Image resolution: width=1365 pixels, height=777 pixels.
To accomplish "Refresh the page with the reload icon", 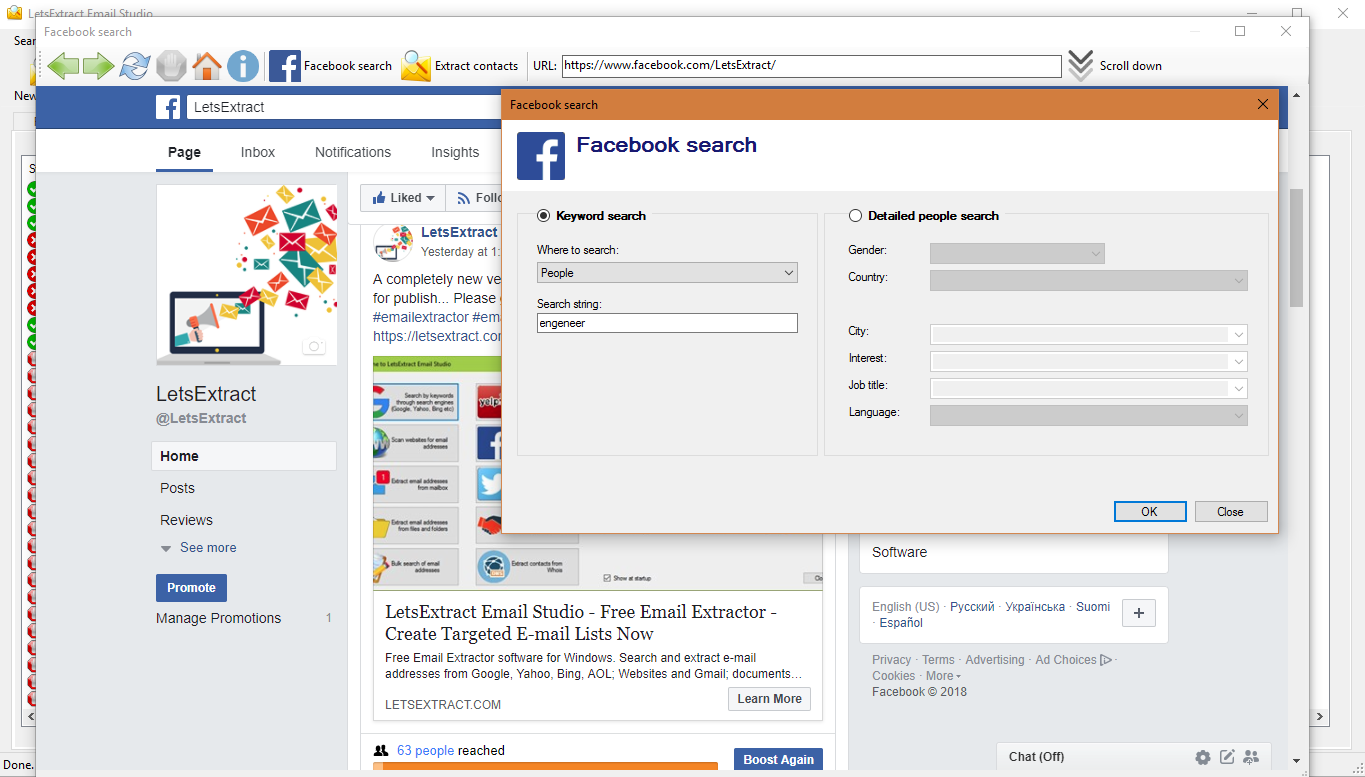I will [x=134, y=66].
